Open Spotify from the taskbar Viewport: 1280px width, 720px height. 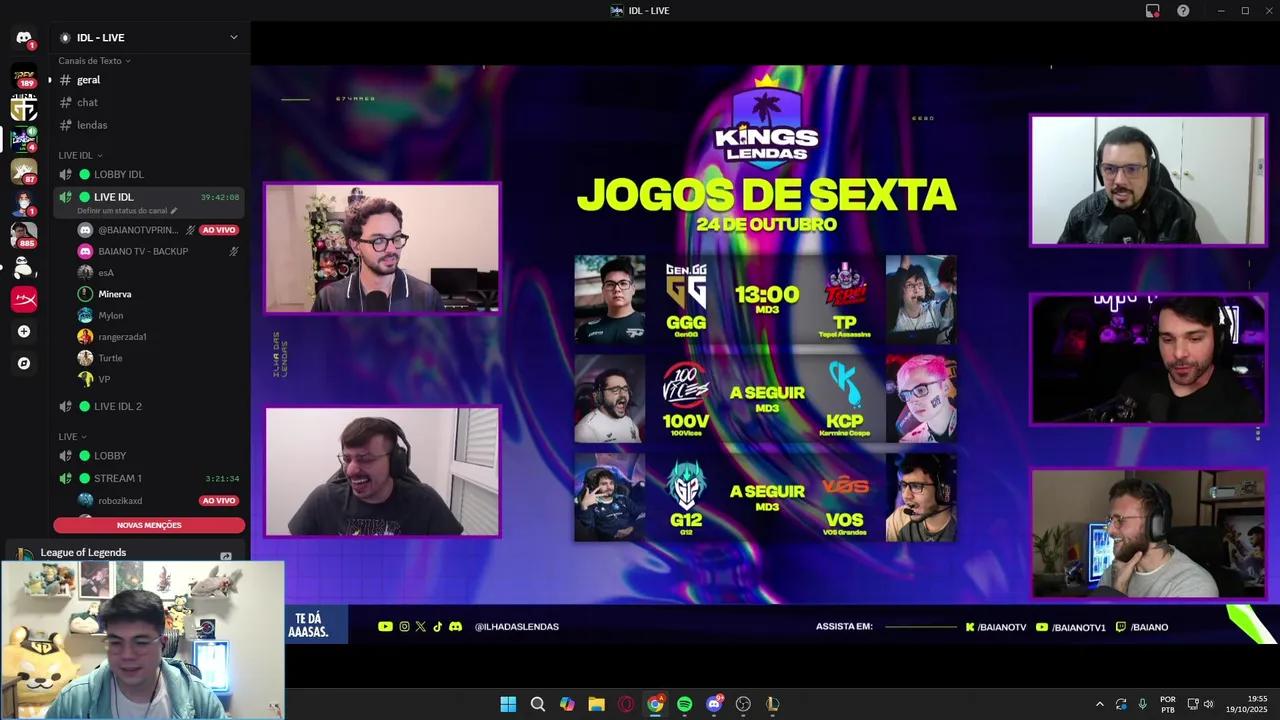click(684, 704)
